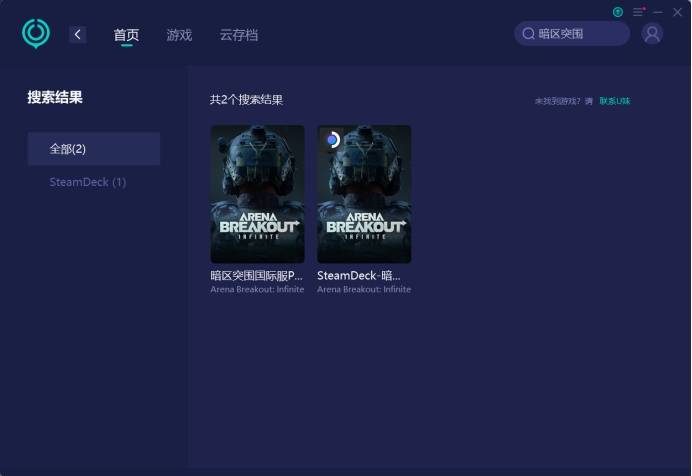
Task: Switch to the 首页 tab
Action: click(x=126, y=35)
